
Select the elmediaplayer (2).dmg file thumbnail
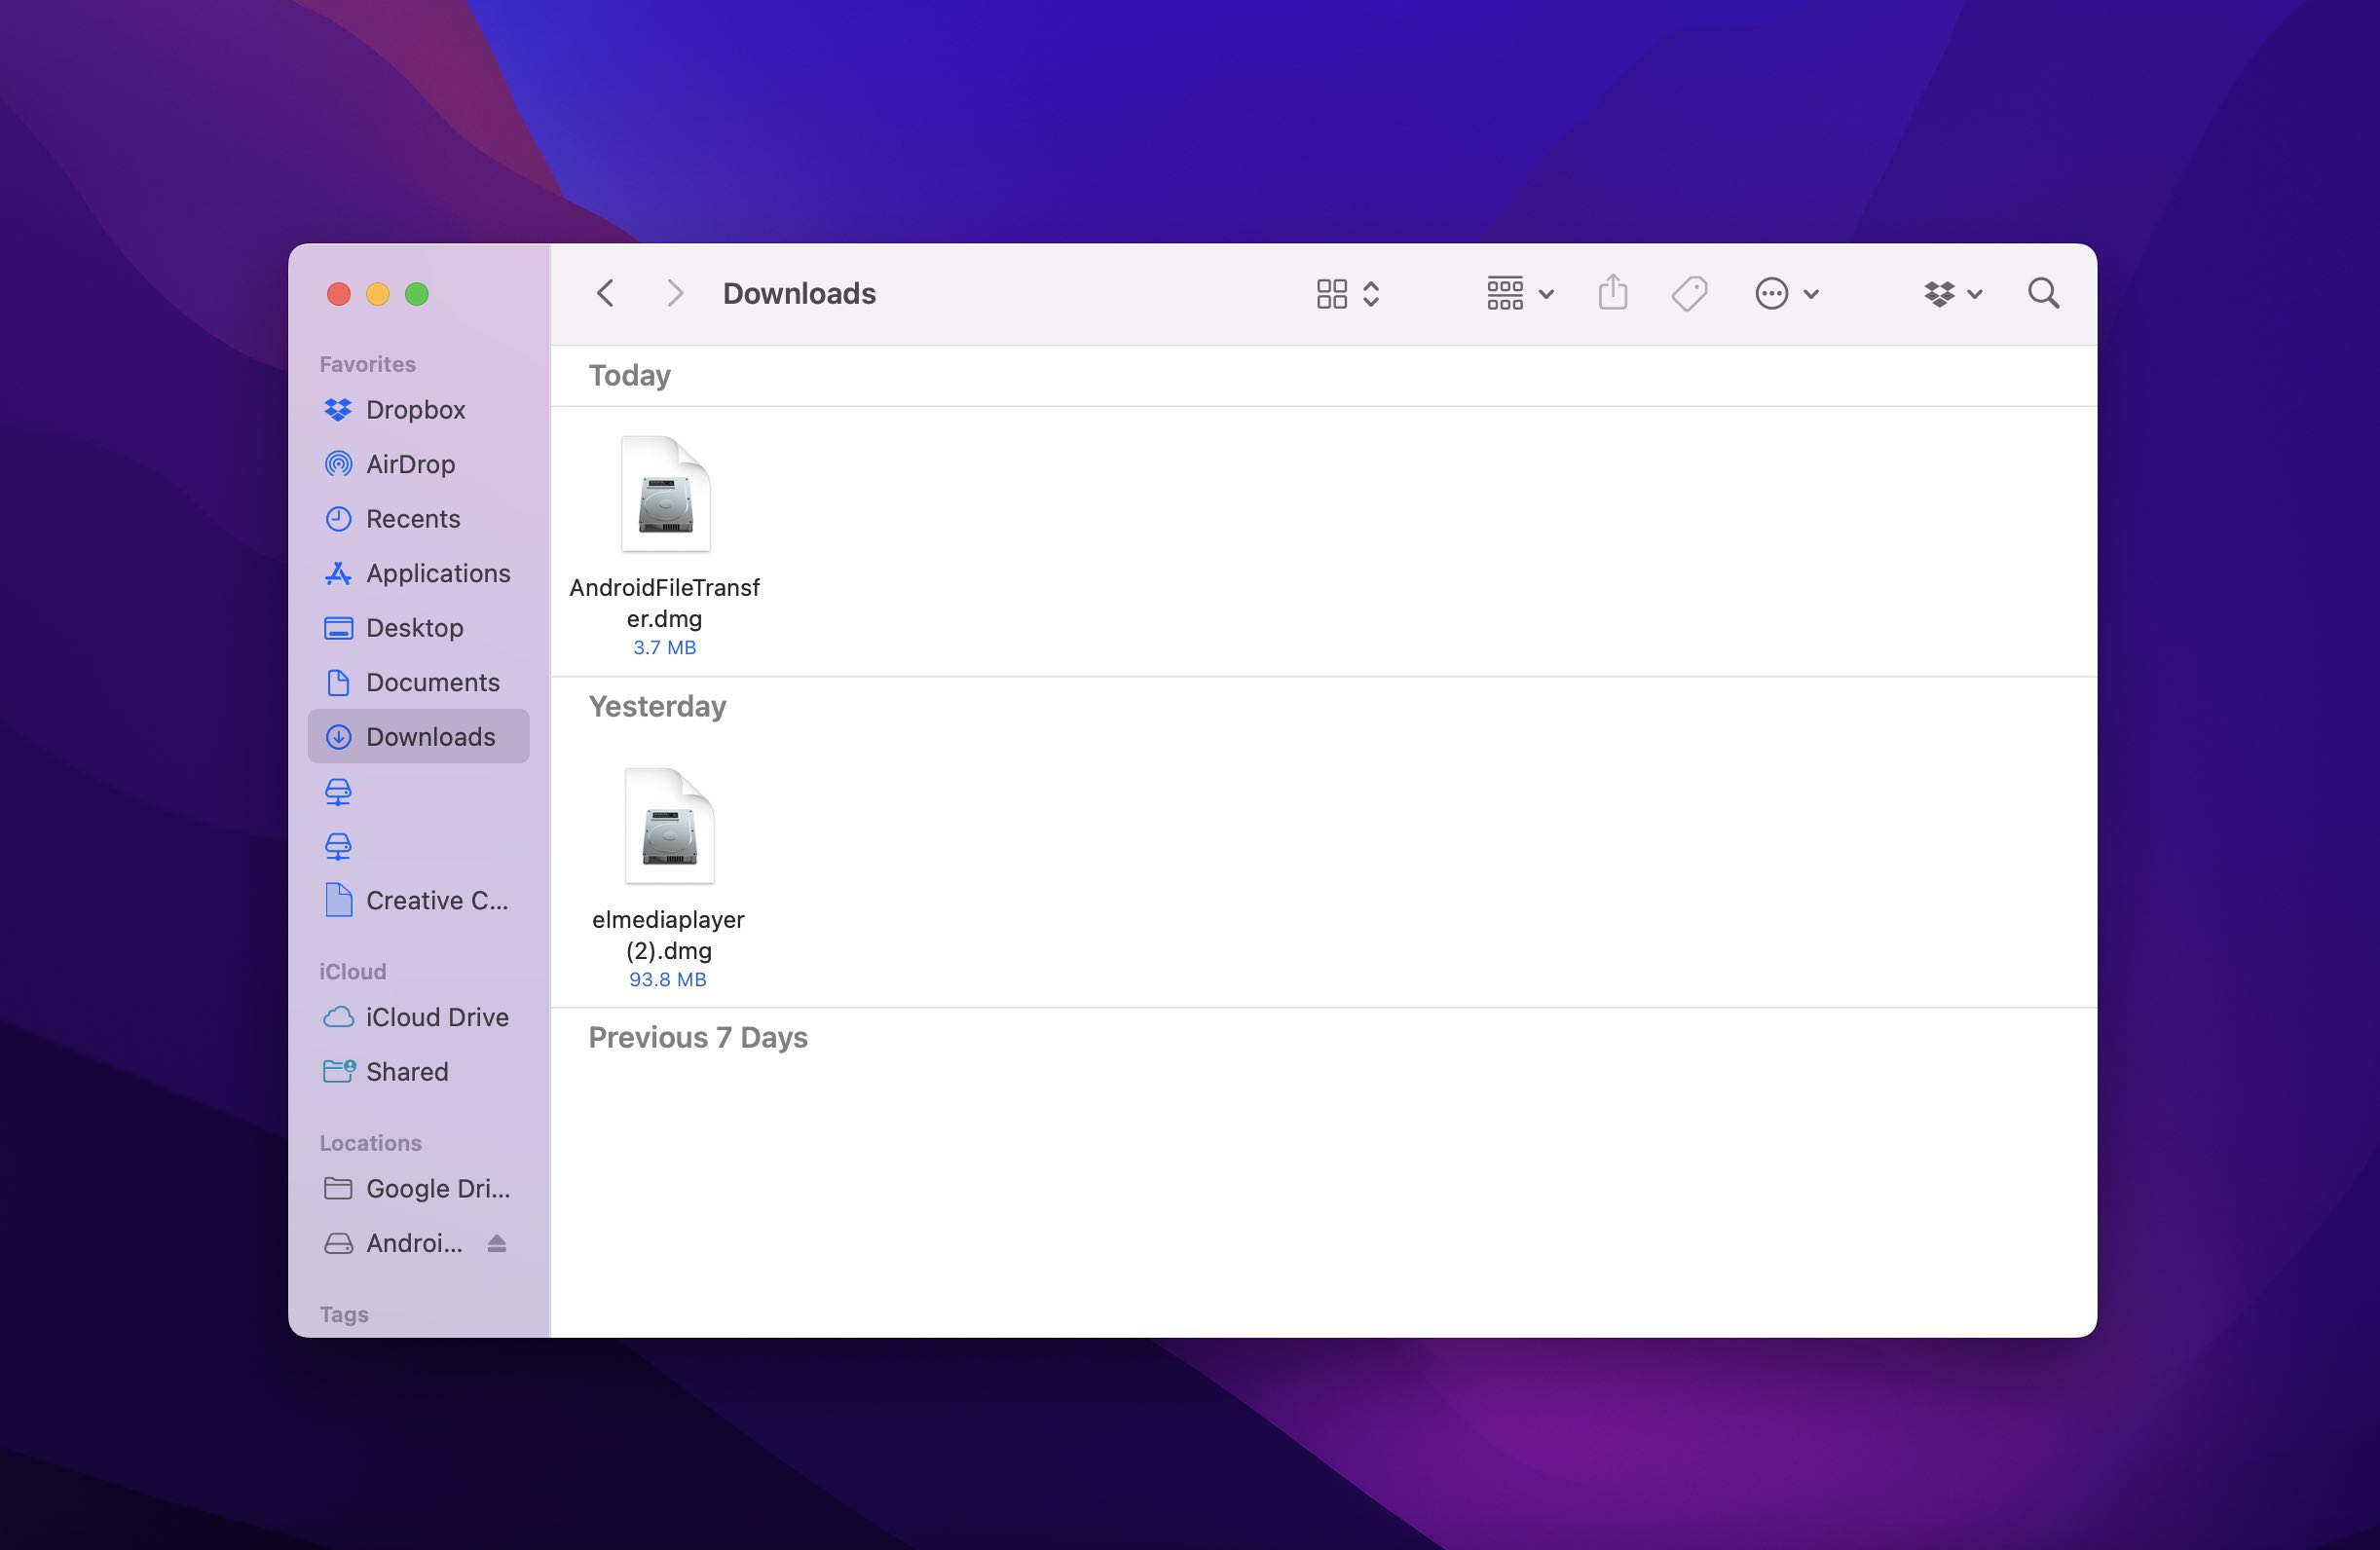click(669, 826)
